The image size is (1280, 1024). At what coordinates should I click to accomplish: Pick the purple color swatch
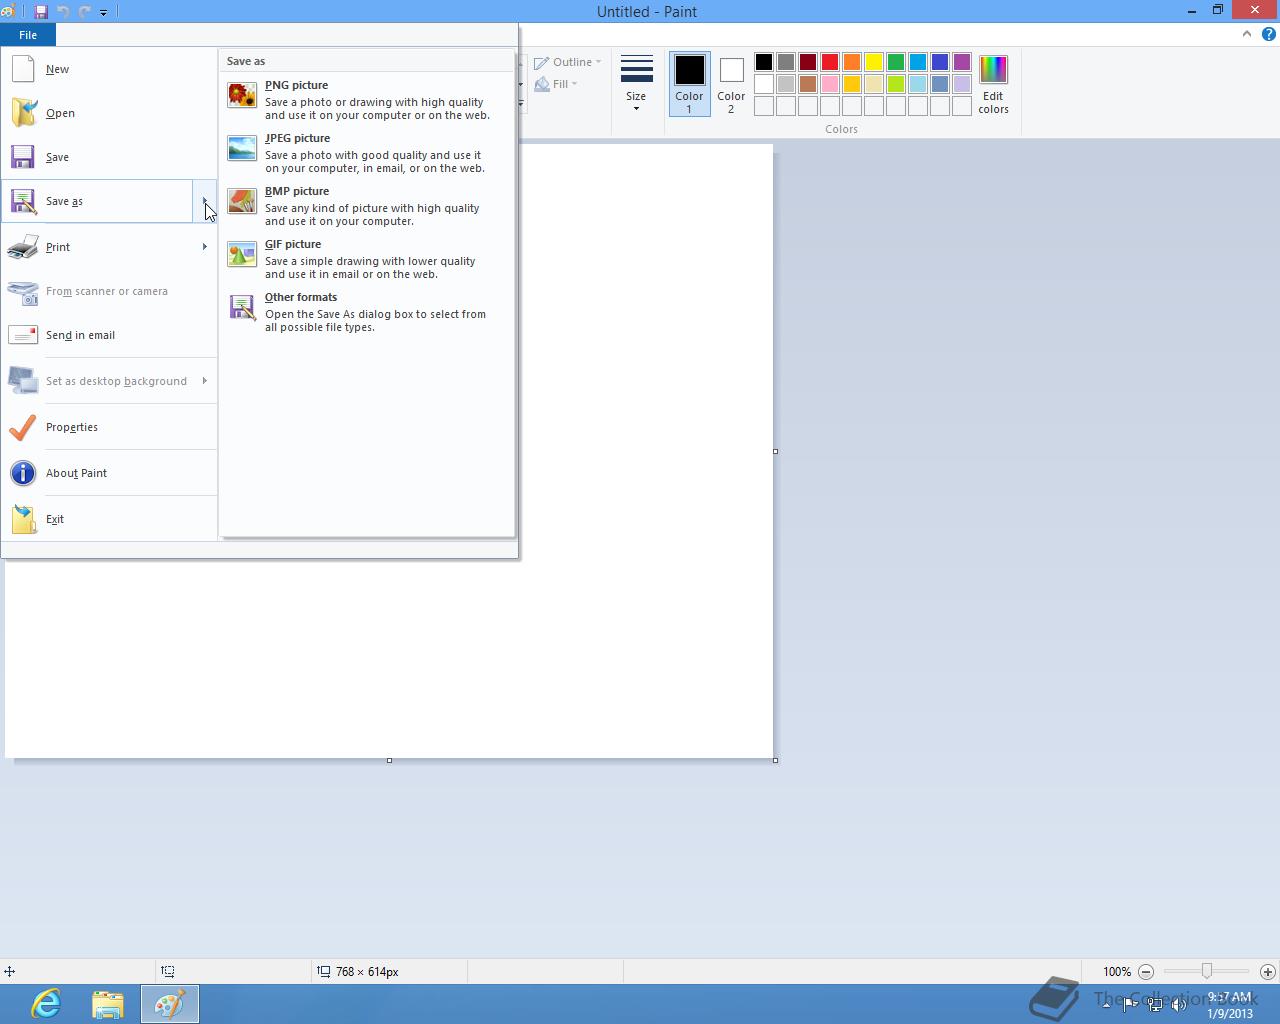pyautogui.click(x=962, y=62)
